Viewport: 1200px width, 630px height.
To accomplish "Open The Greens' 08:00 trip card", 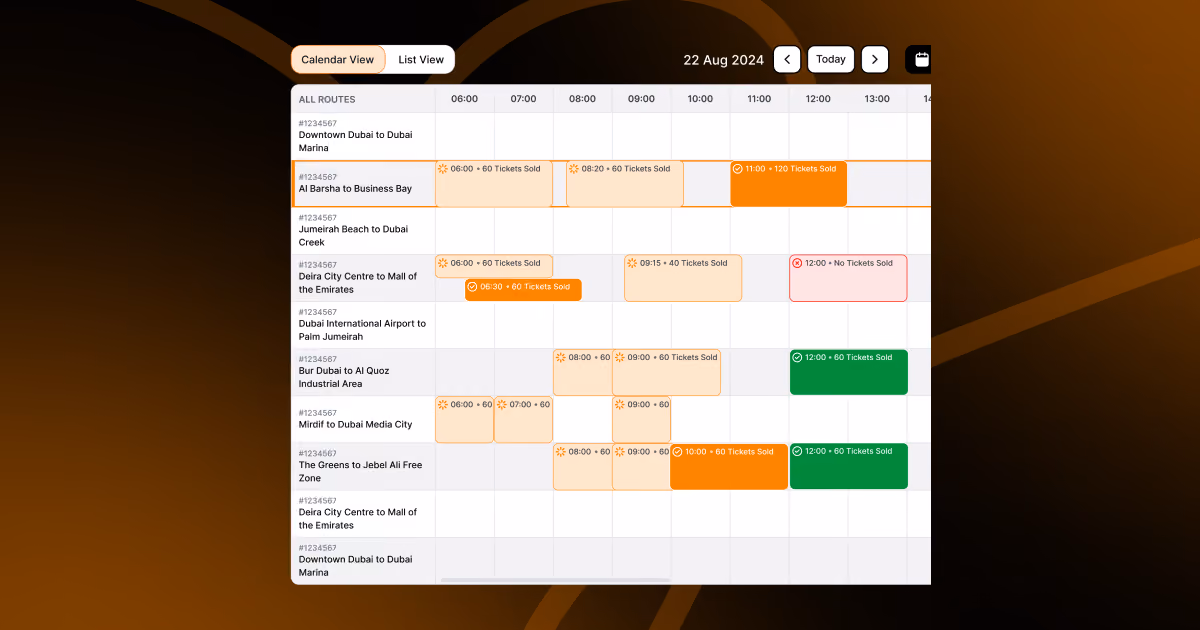I will pyautogui.click(x=583, y=466).
